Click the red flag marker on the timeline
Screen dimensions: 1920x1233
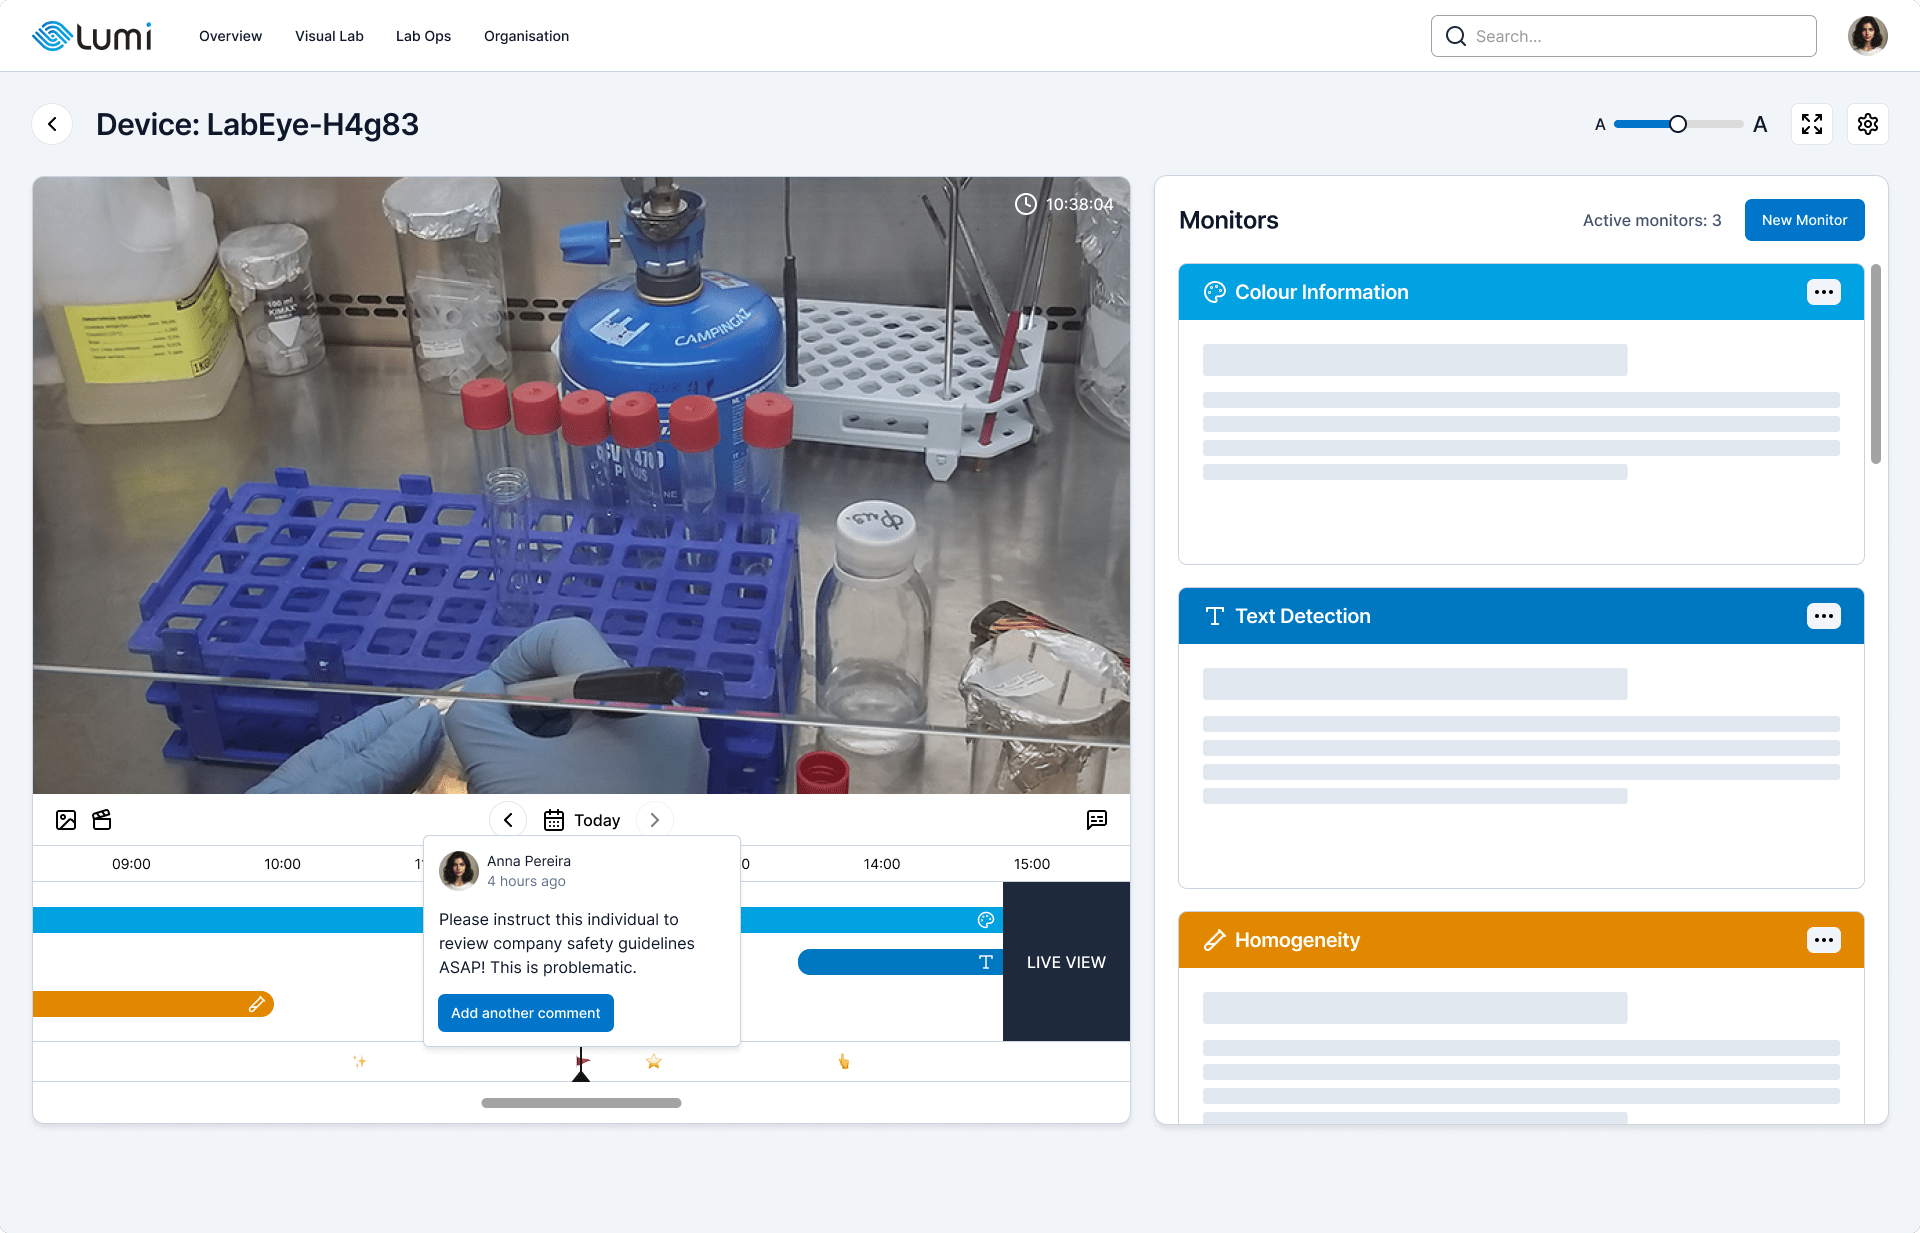[581, 1061]
